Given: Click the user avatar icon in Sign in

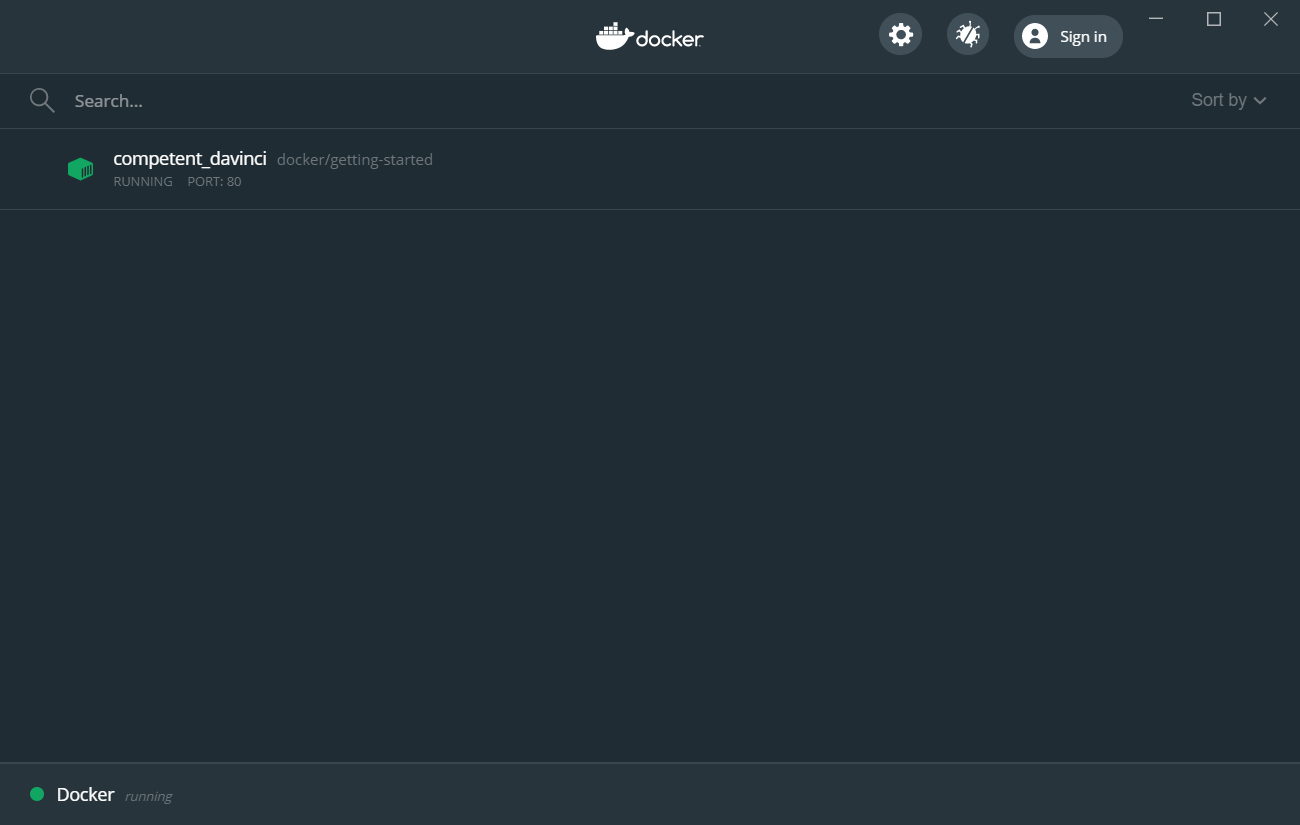Looking at the screenshot, I should click(x=1035, y=37).
